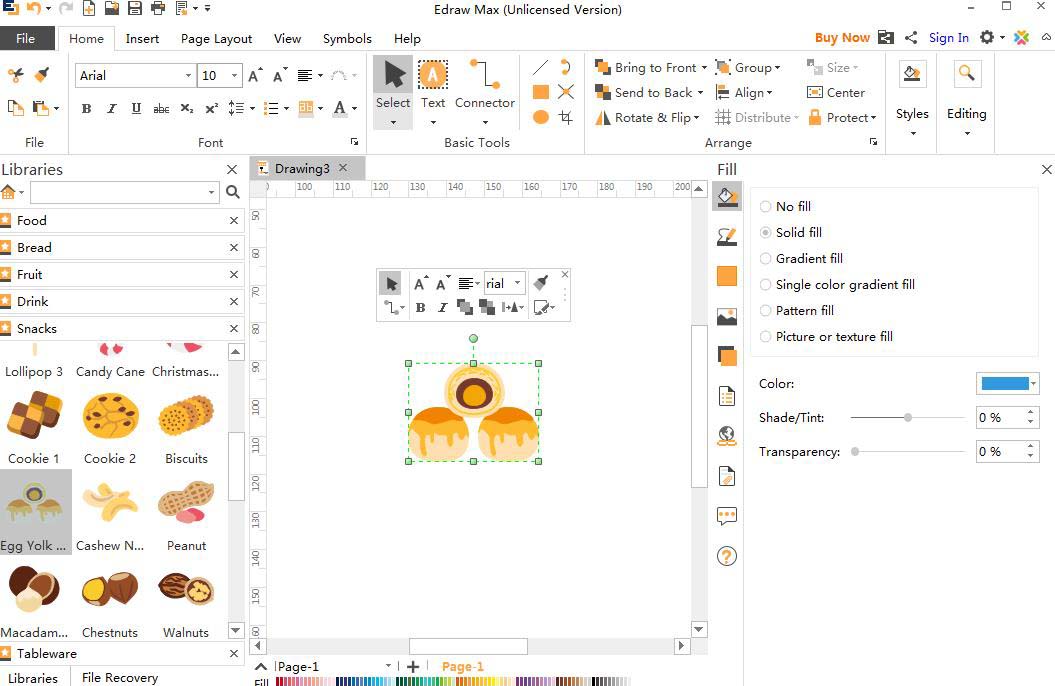
Task: Click the share icon
Action: pos(911,38)
